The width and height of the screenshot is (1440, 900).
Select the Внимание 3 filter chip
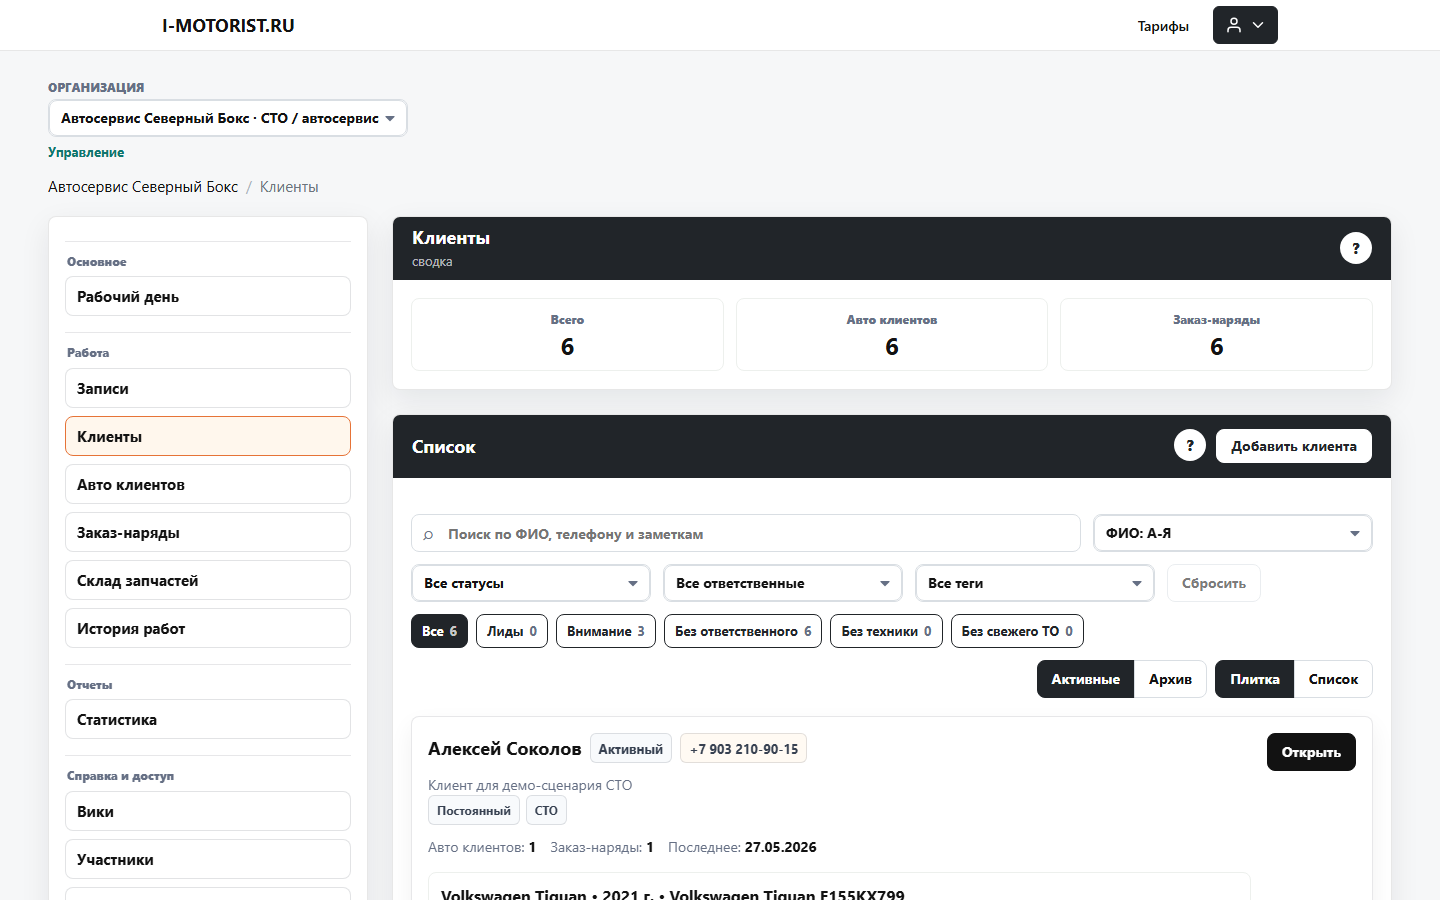[x=606, y=631]
